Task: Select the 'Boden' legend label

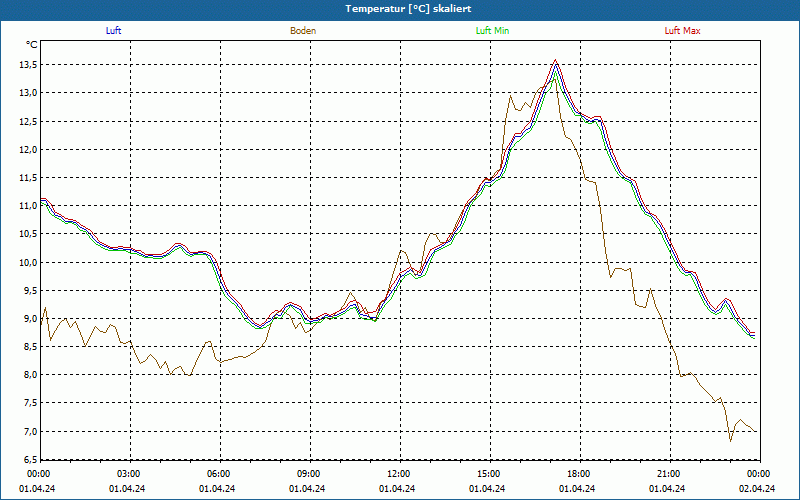Action: click(303, 31)
